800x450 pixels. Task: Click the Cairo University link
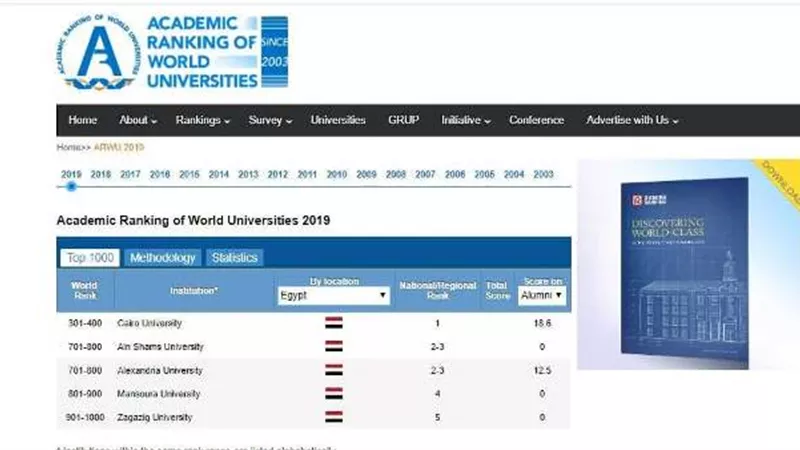click(149, 323)
